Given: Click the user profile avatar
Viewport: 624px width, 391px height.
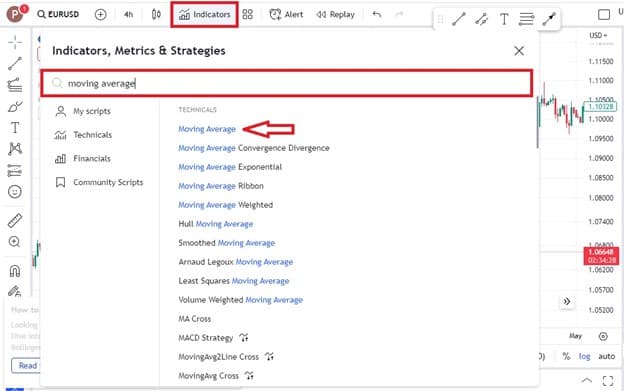Looking at the screenshot, I should point(16,14).
